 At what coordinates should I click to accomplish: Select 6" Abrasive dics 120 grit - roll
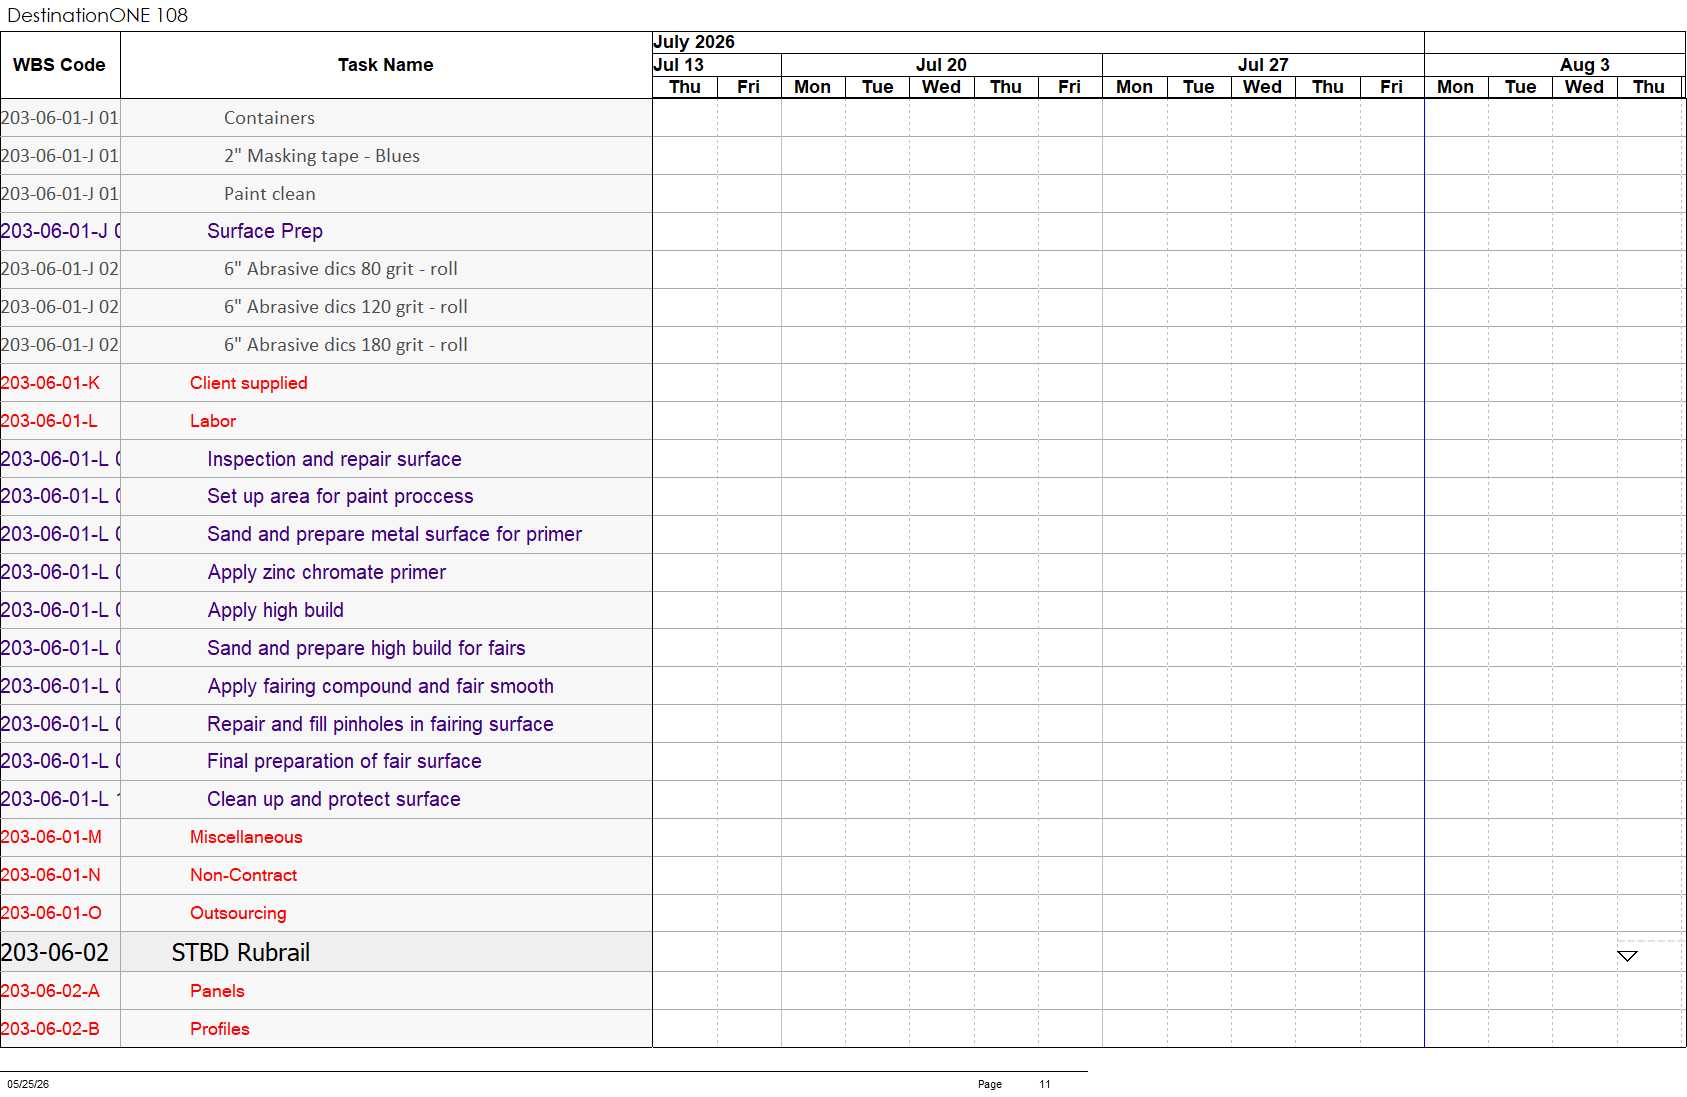[345, 307]
